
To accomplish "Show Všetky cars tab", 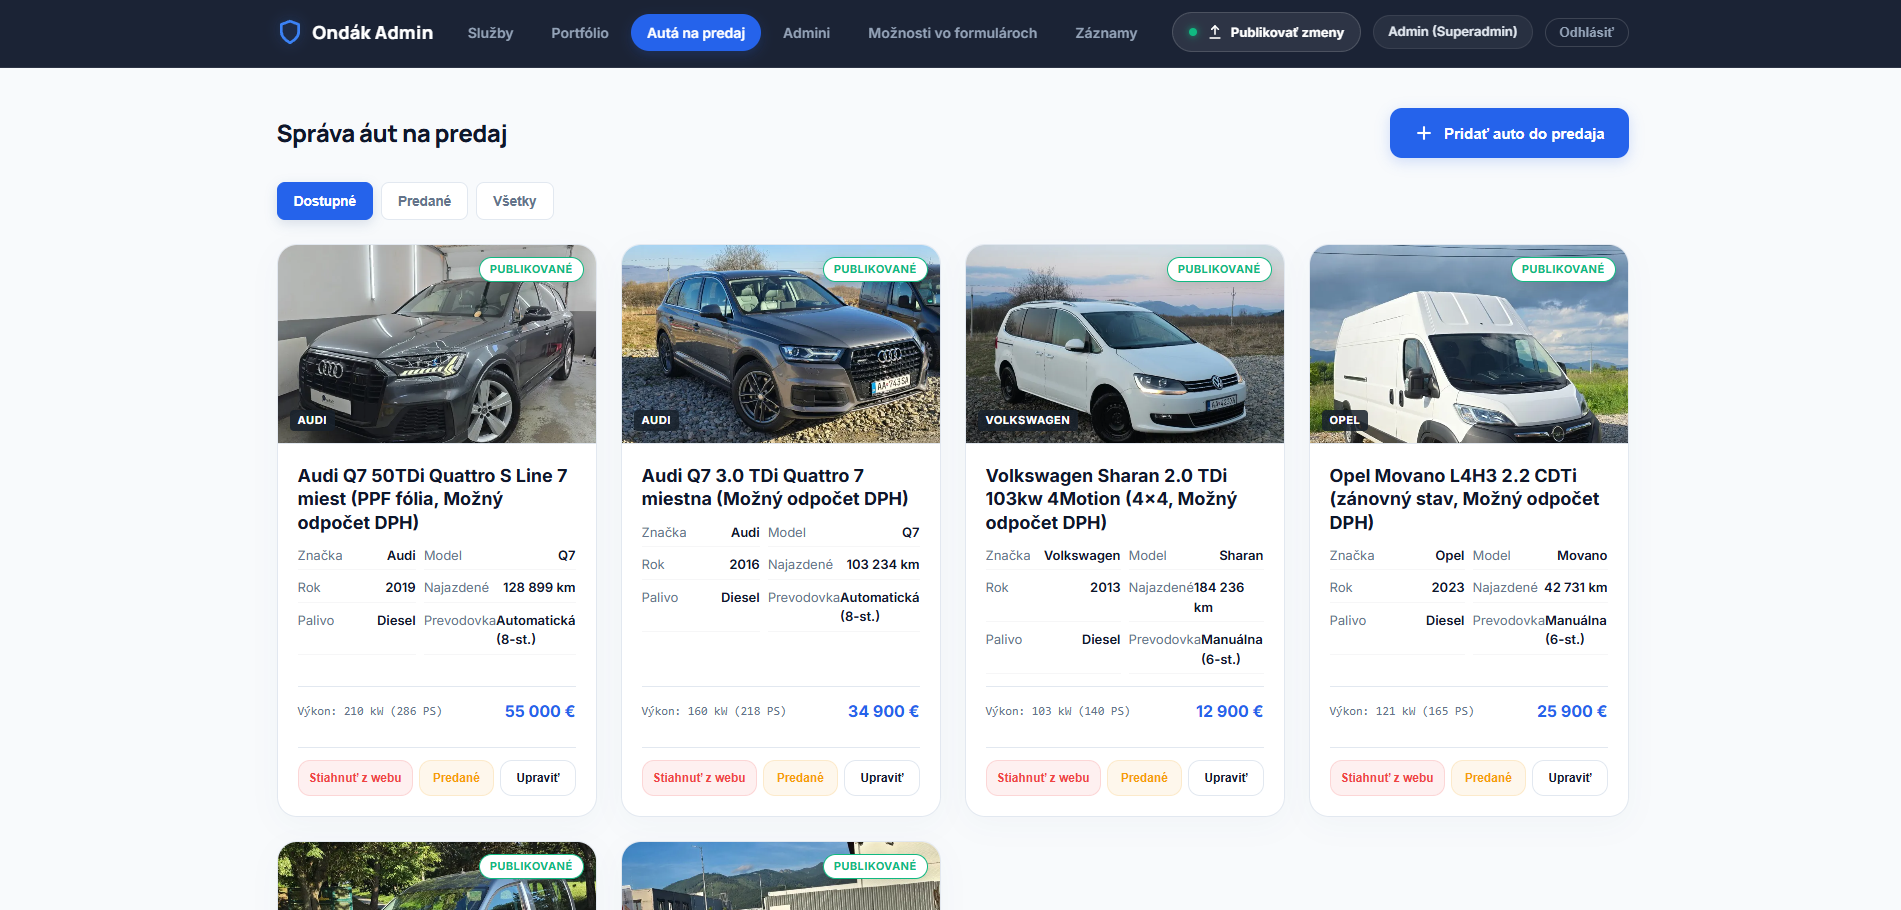I will pos(514,201).
